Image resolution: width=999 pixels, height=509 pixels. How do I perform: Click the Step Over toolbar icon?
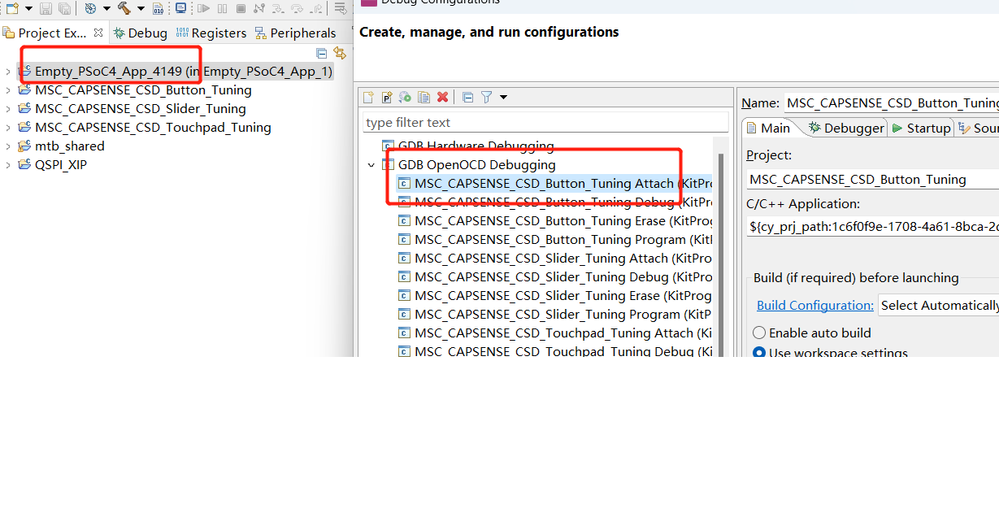[297, 8]
